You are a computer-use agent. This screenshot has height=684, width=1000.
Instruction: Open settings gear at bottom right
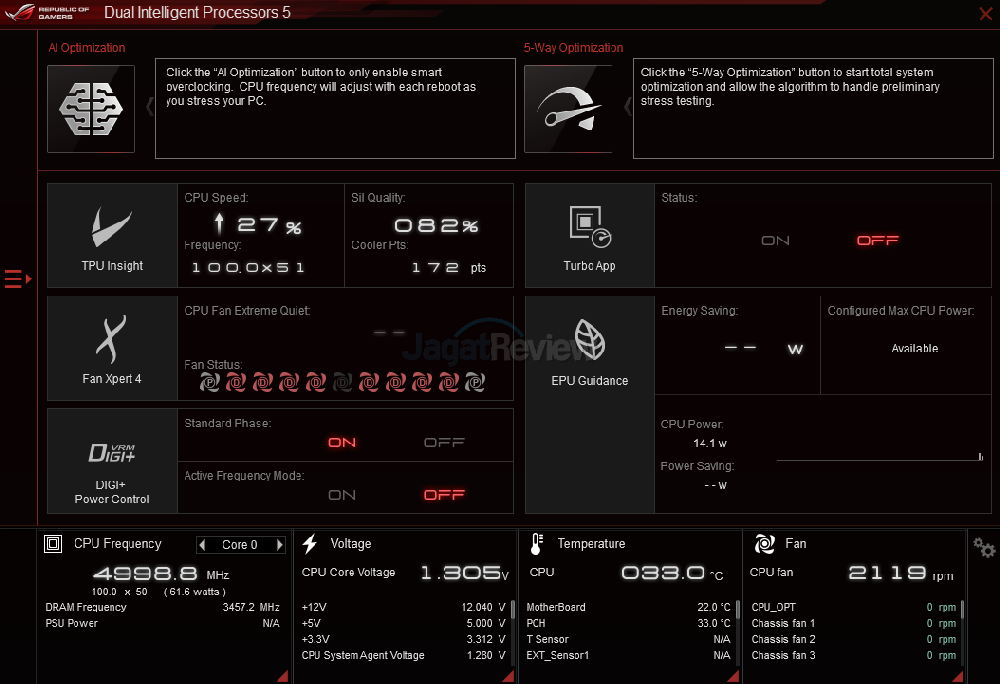point(983,548)
